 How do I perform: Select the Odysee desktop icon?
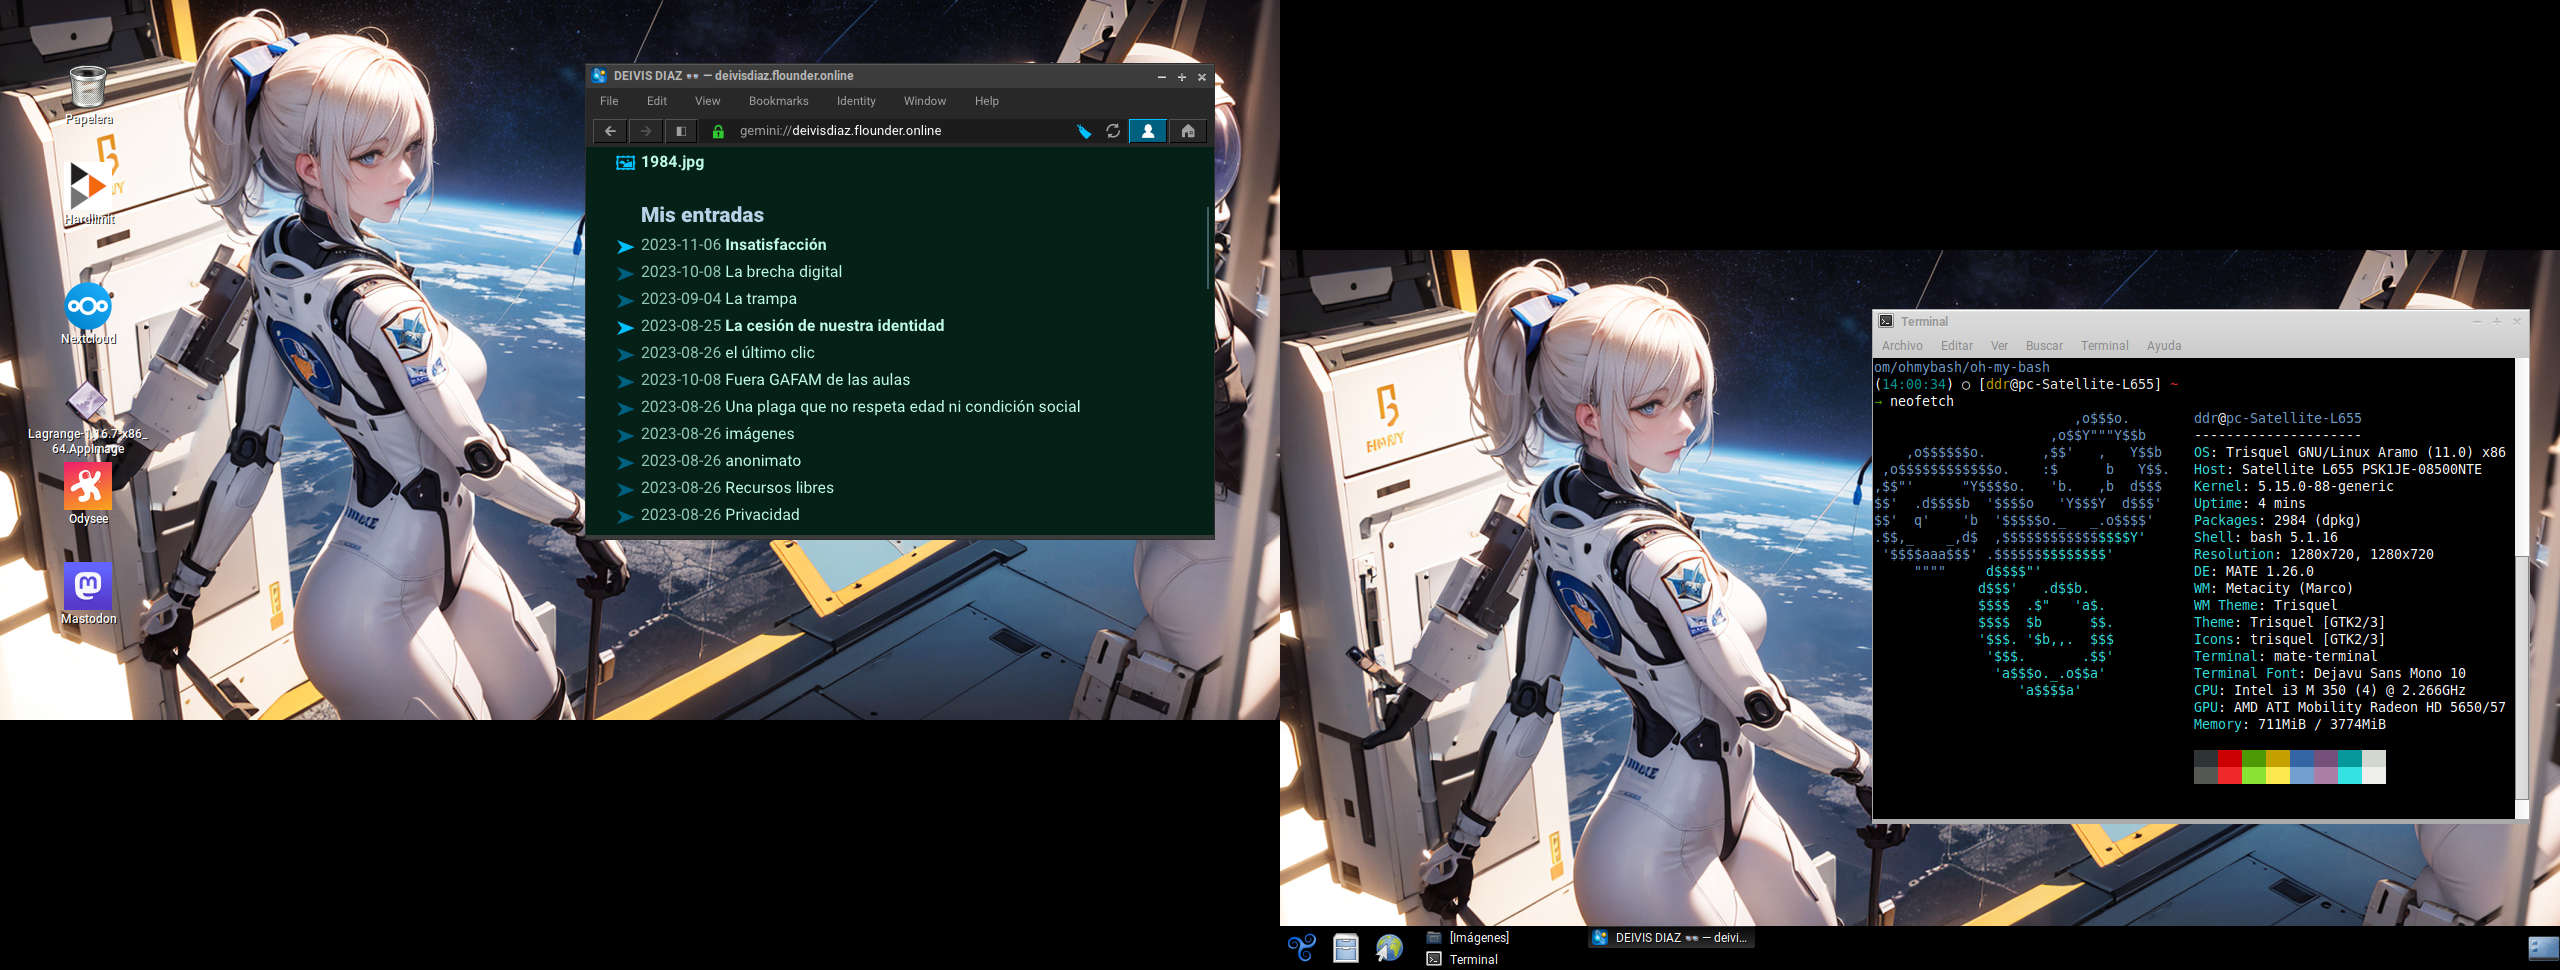(x=88, y=494)
